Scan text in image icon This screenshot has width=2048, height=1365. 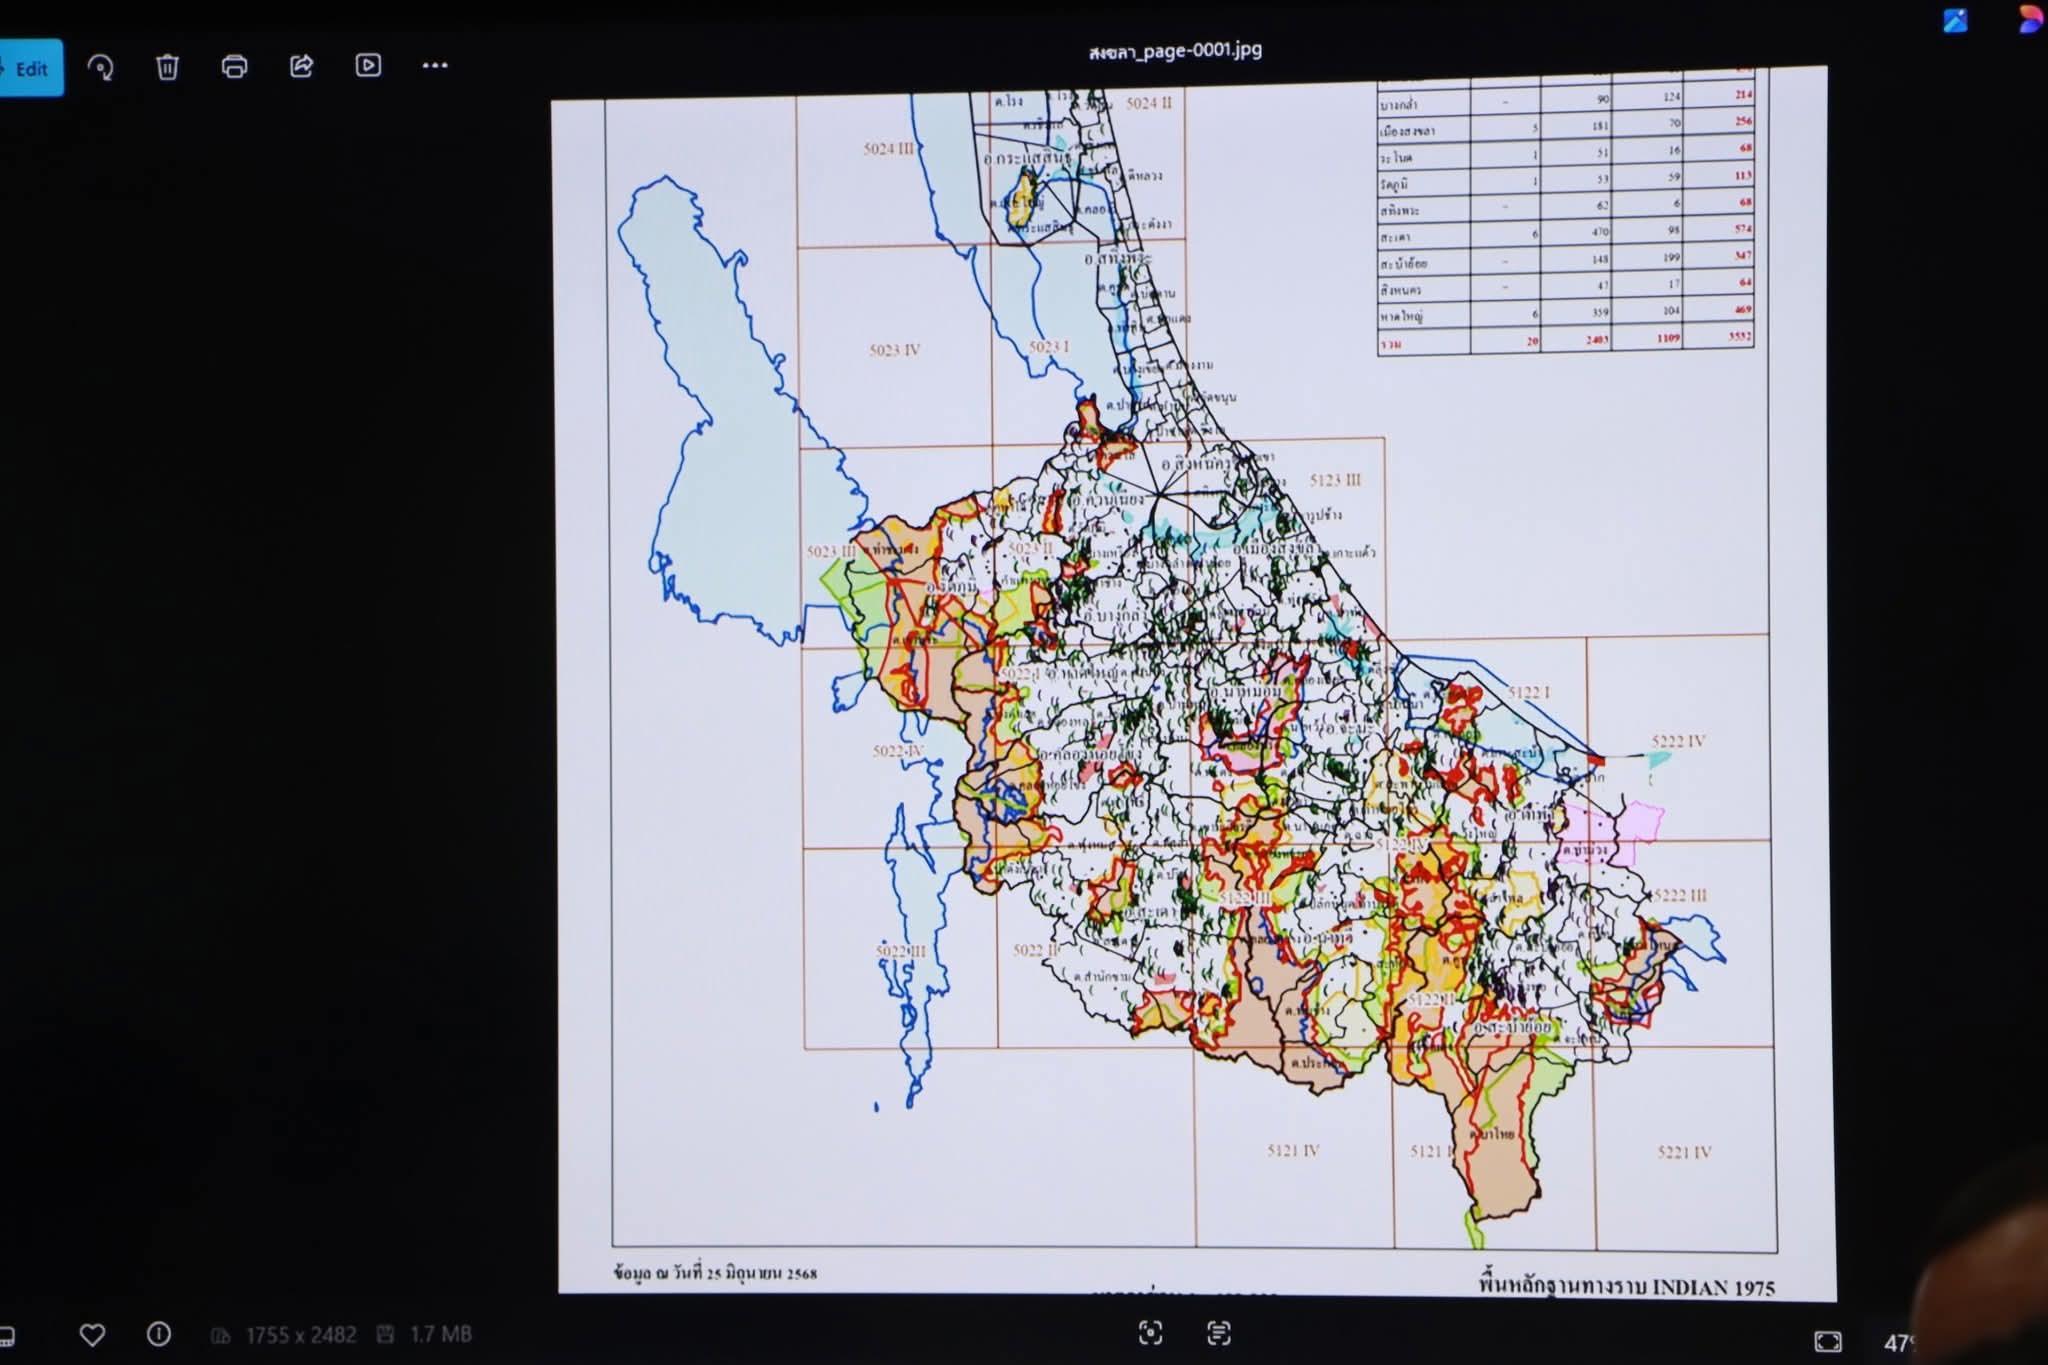1218,1332
